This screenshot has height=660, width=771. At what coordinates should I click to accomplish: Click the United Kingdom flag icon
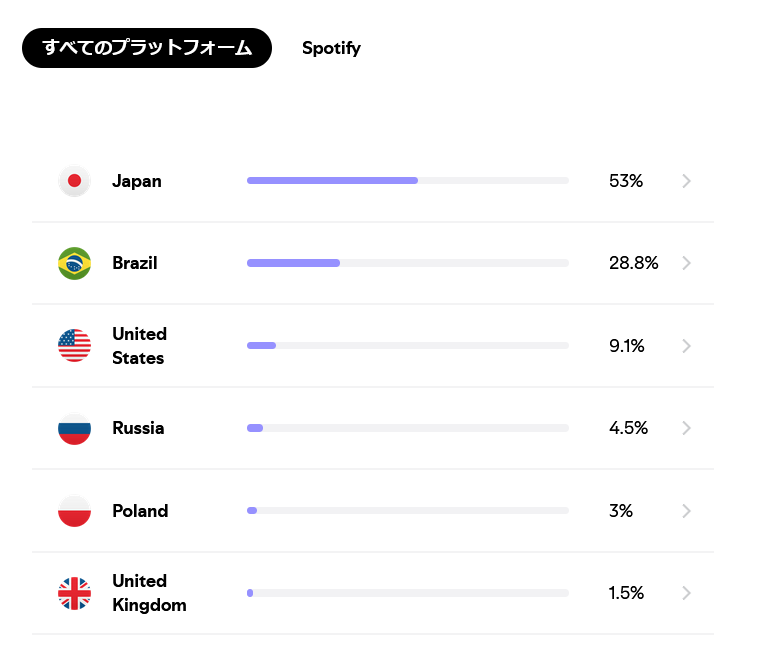pos(74,593)
